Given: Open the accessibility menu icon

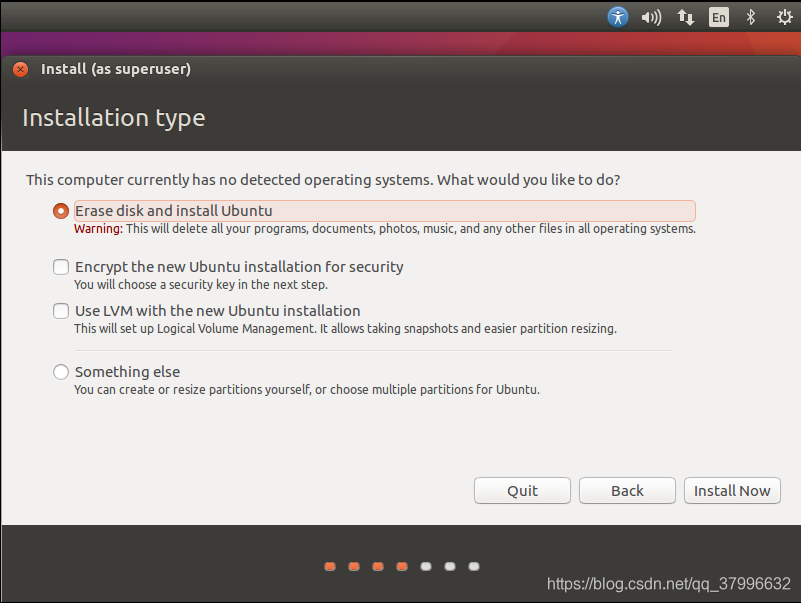Looking at the screenshot, I should click(618, 17).
